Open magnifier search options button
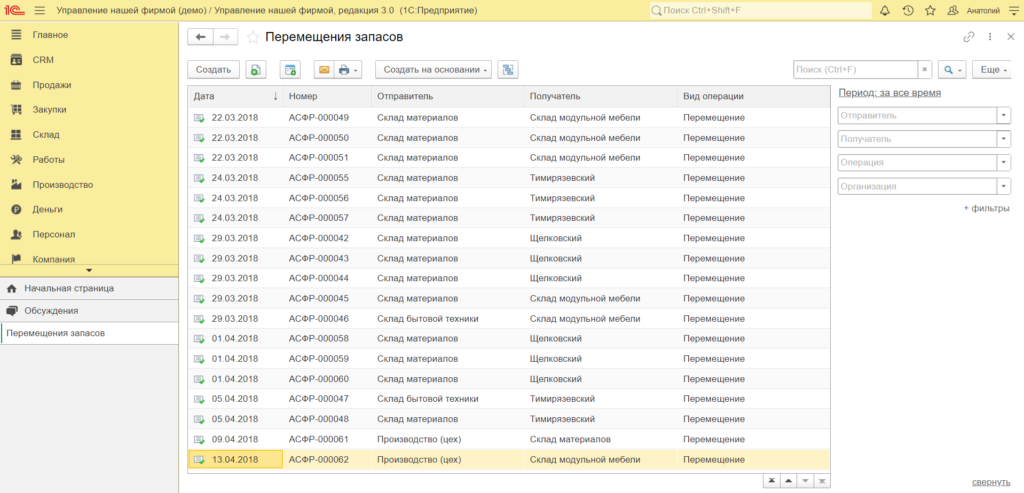Viewport: 1024px width, 493px height. coord(952,70)
